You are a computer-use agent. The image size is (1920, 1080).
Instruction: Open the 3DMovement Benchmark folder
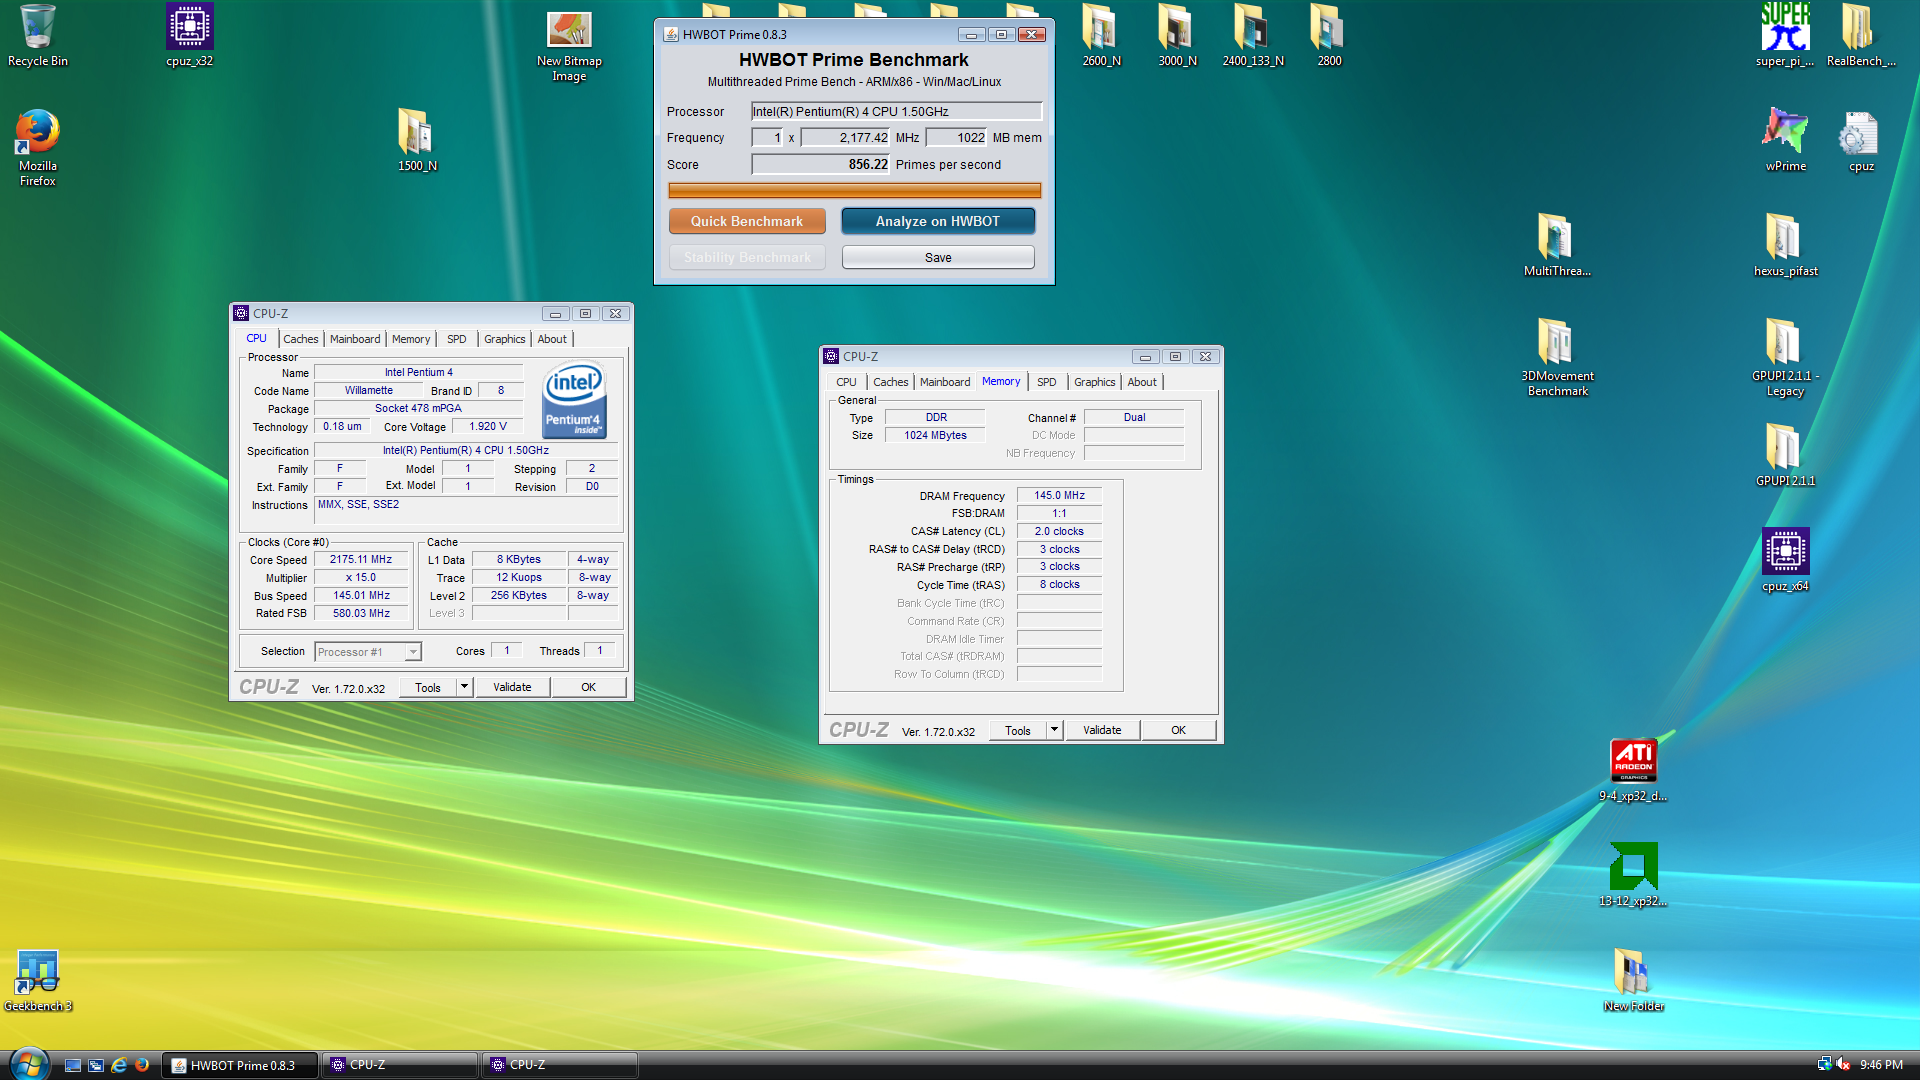[x=1557, y=357]
